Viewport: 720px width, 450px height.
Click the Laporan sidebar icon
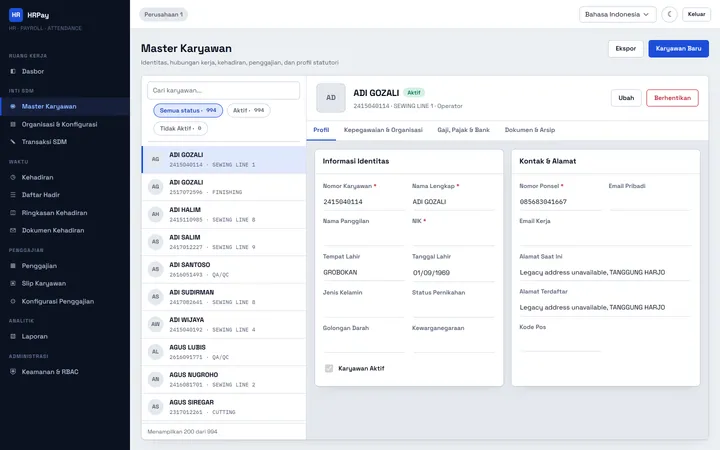pyautogui.click(x=13, y=336)
